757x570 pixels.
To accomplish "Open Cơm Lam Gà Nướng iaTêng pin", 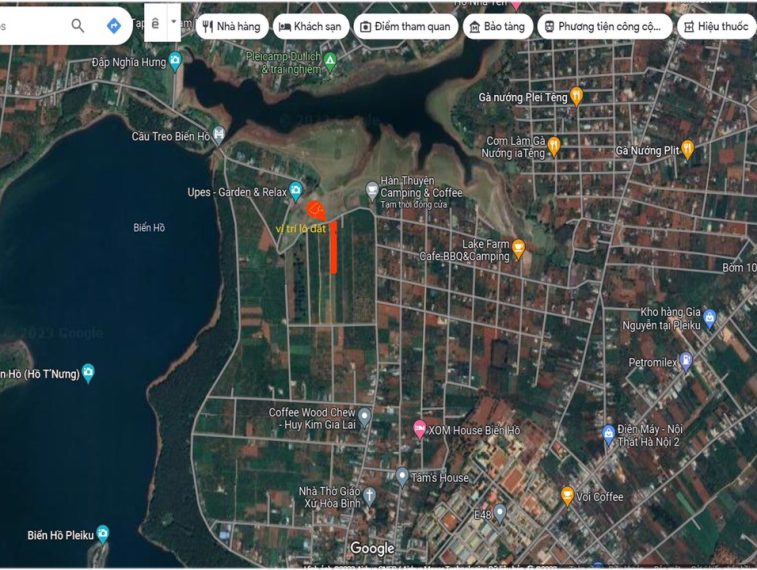I will (x=554, y=146).
